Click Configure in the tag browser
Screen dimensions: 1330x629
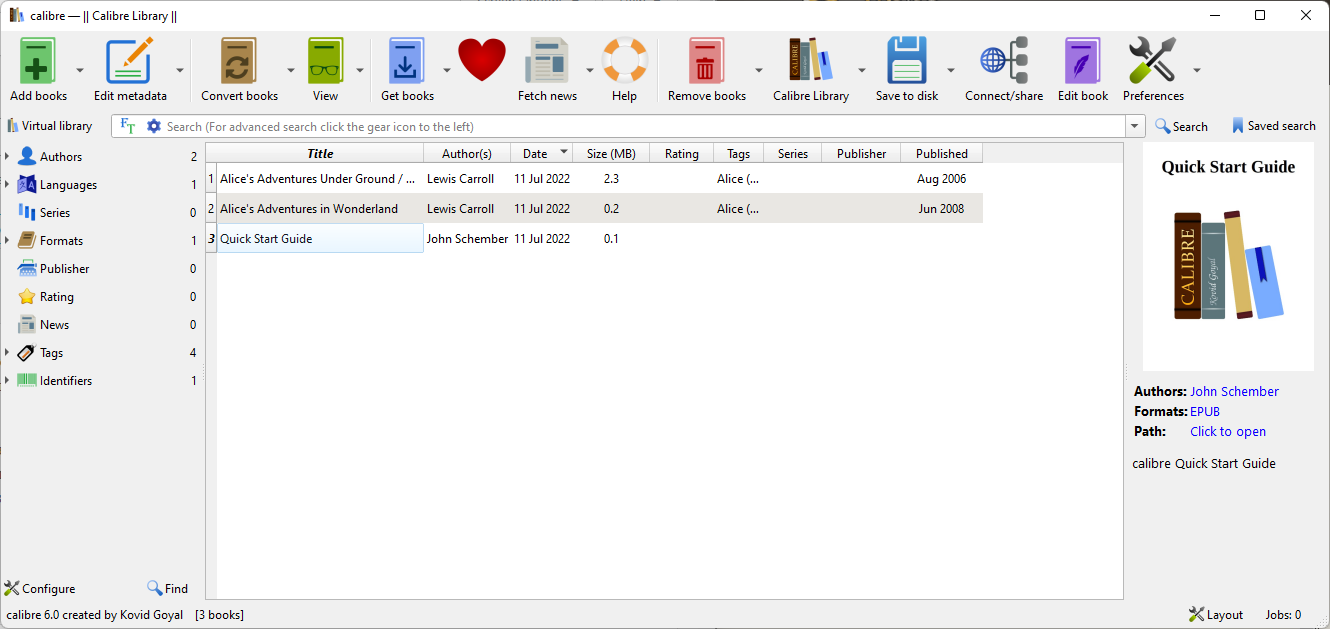tap(40, 589)
